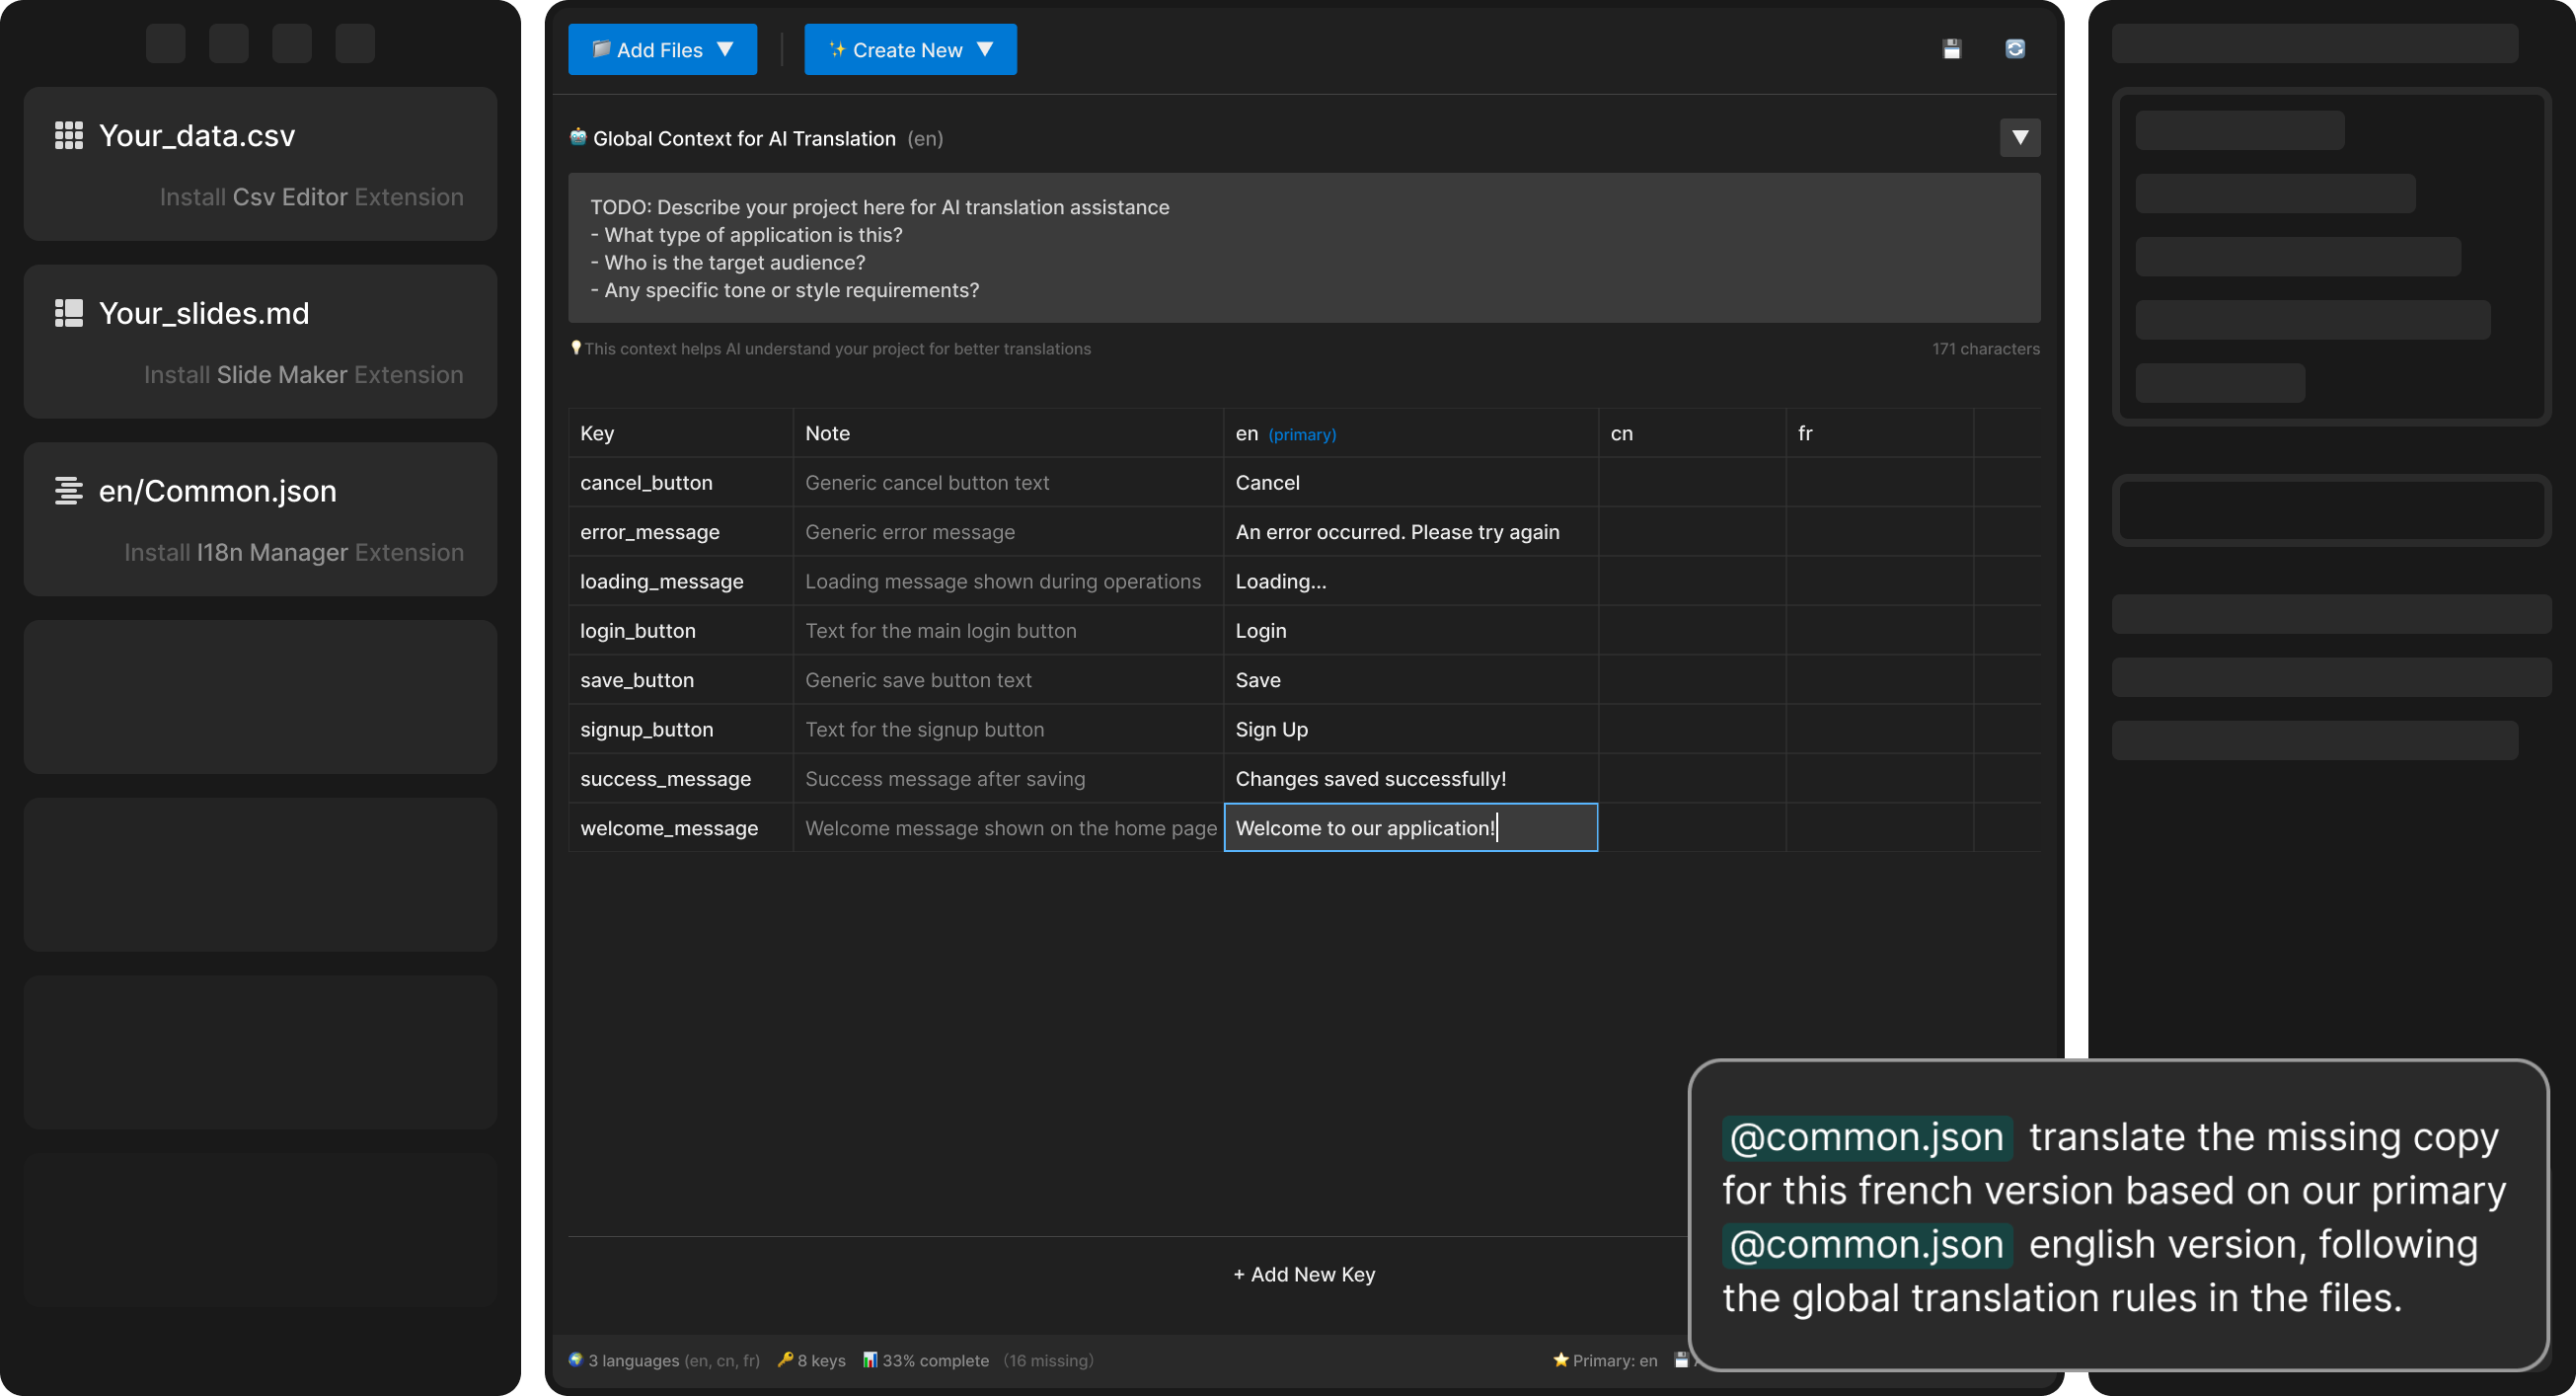Install the I18n Manager Extension link
Screen dimensions: 2576x1396
pyautogui.click(x=294, y=553)
